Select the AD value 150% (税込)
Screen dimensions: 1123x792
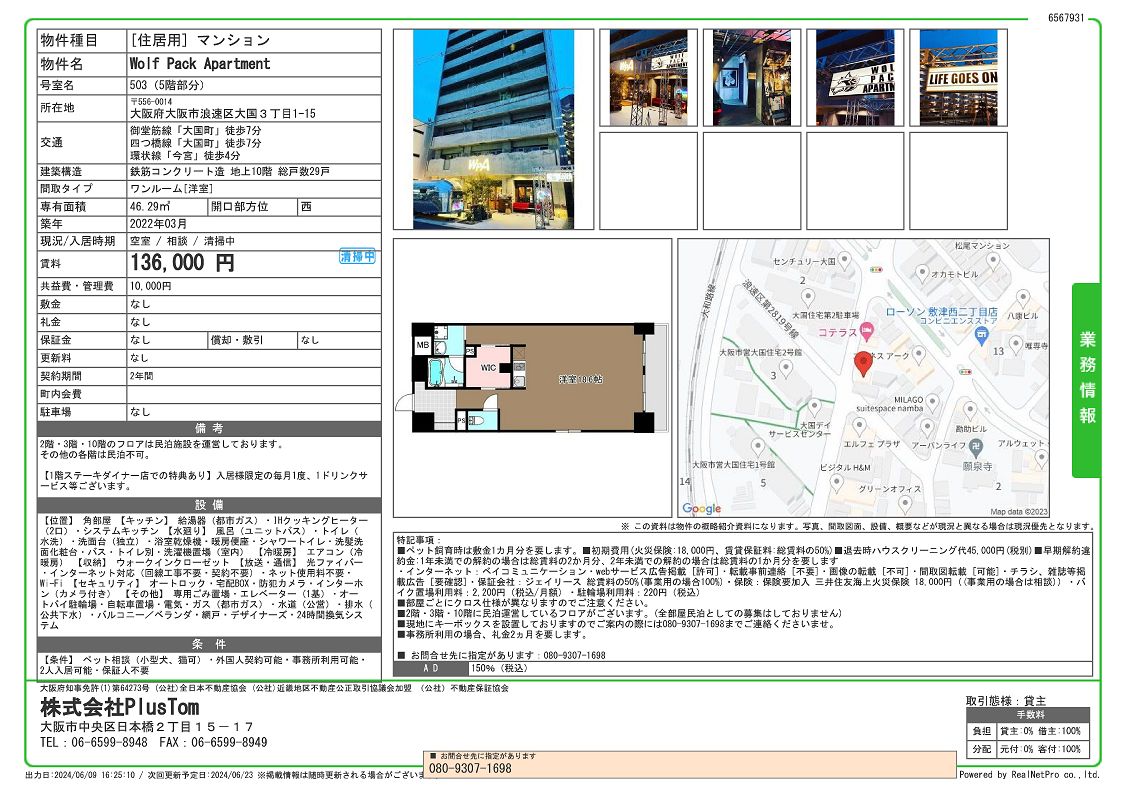tap(499, 668)
